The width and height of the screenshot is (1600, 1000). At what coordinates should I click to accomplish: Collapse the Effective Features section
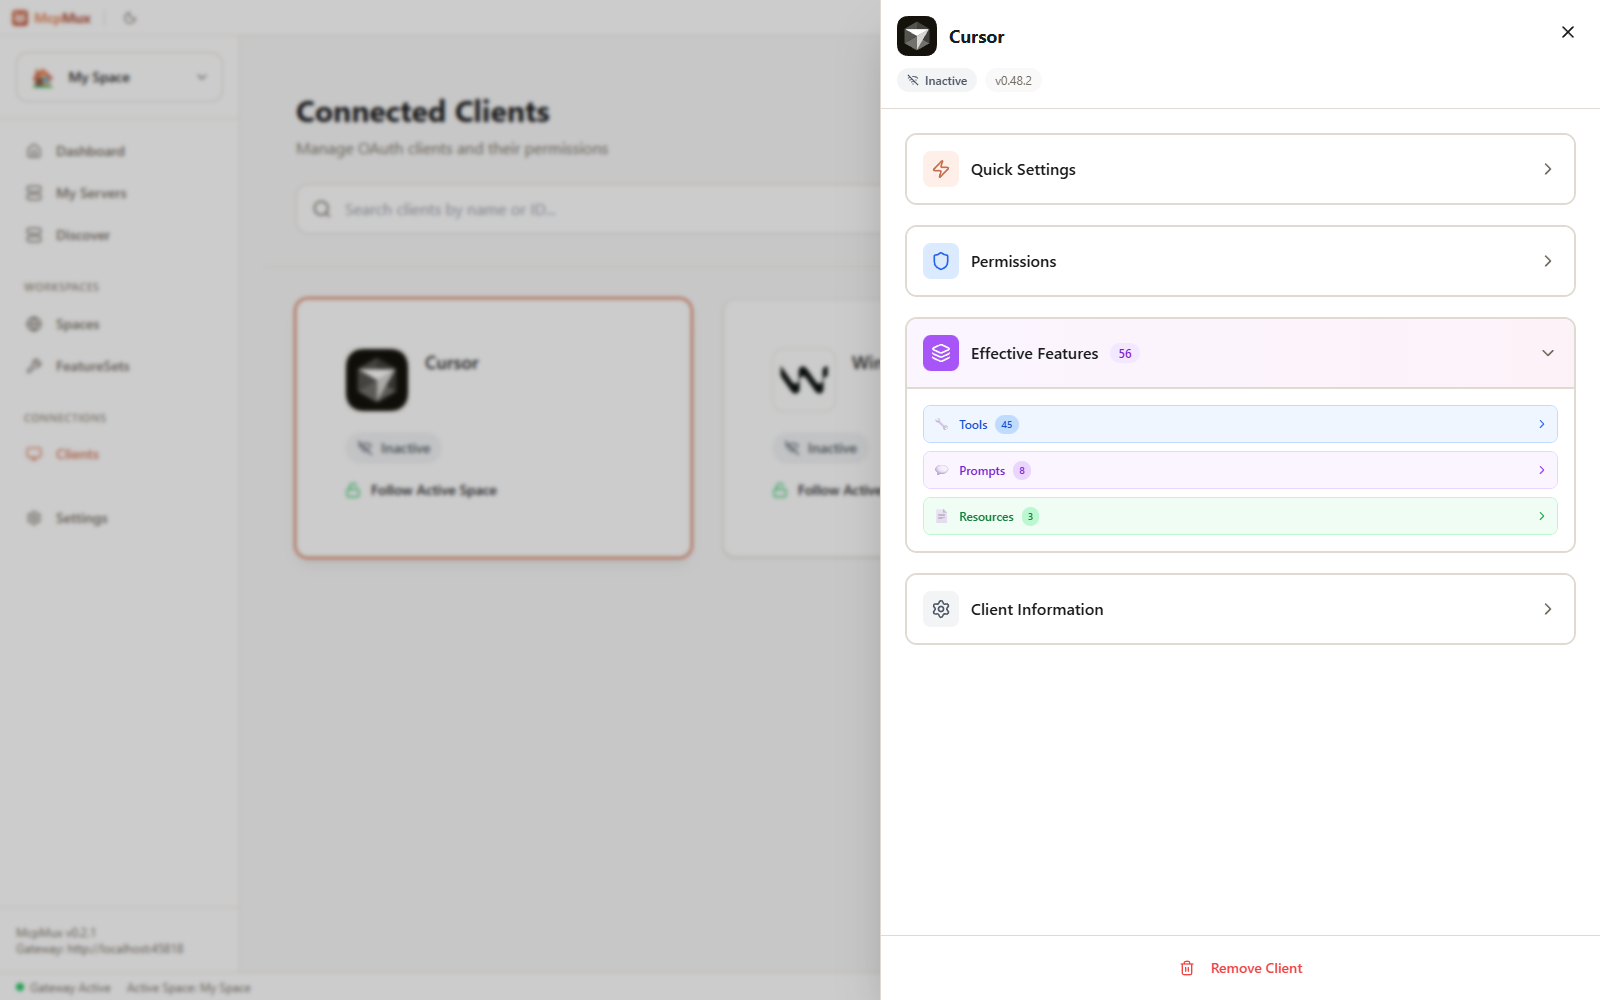tap(1547, 353)
